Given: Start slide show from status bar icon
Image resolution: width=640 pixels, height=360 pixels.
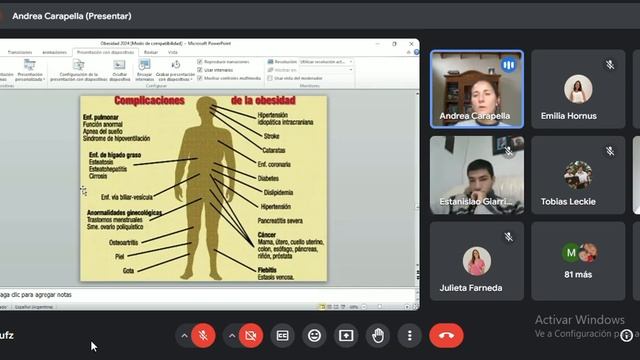Looking at the screenshot, I should click(x=343, y=307).
